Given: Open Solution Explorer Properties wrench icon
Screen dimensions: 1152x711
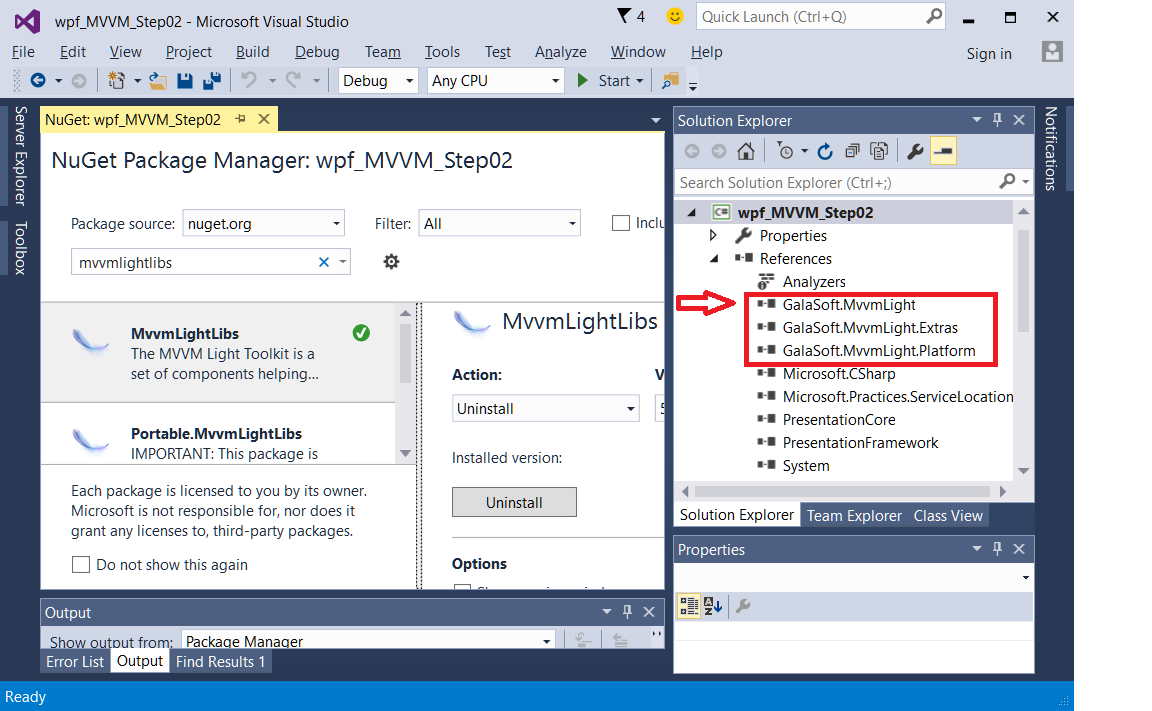Looking at the screenshot, I should 915,151.
